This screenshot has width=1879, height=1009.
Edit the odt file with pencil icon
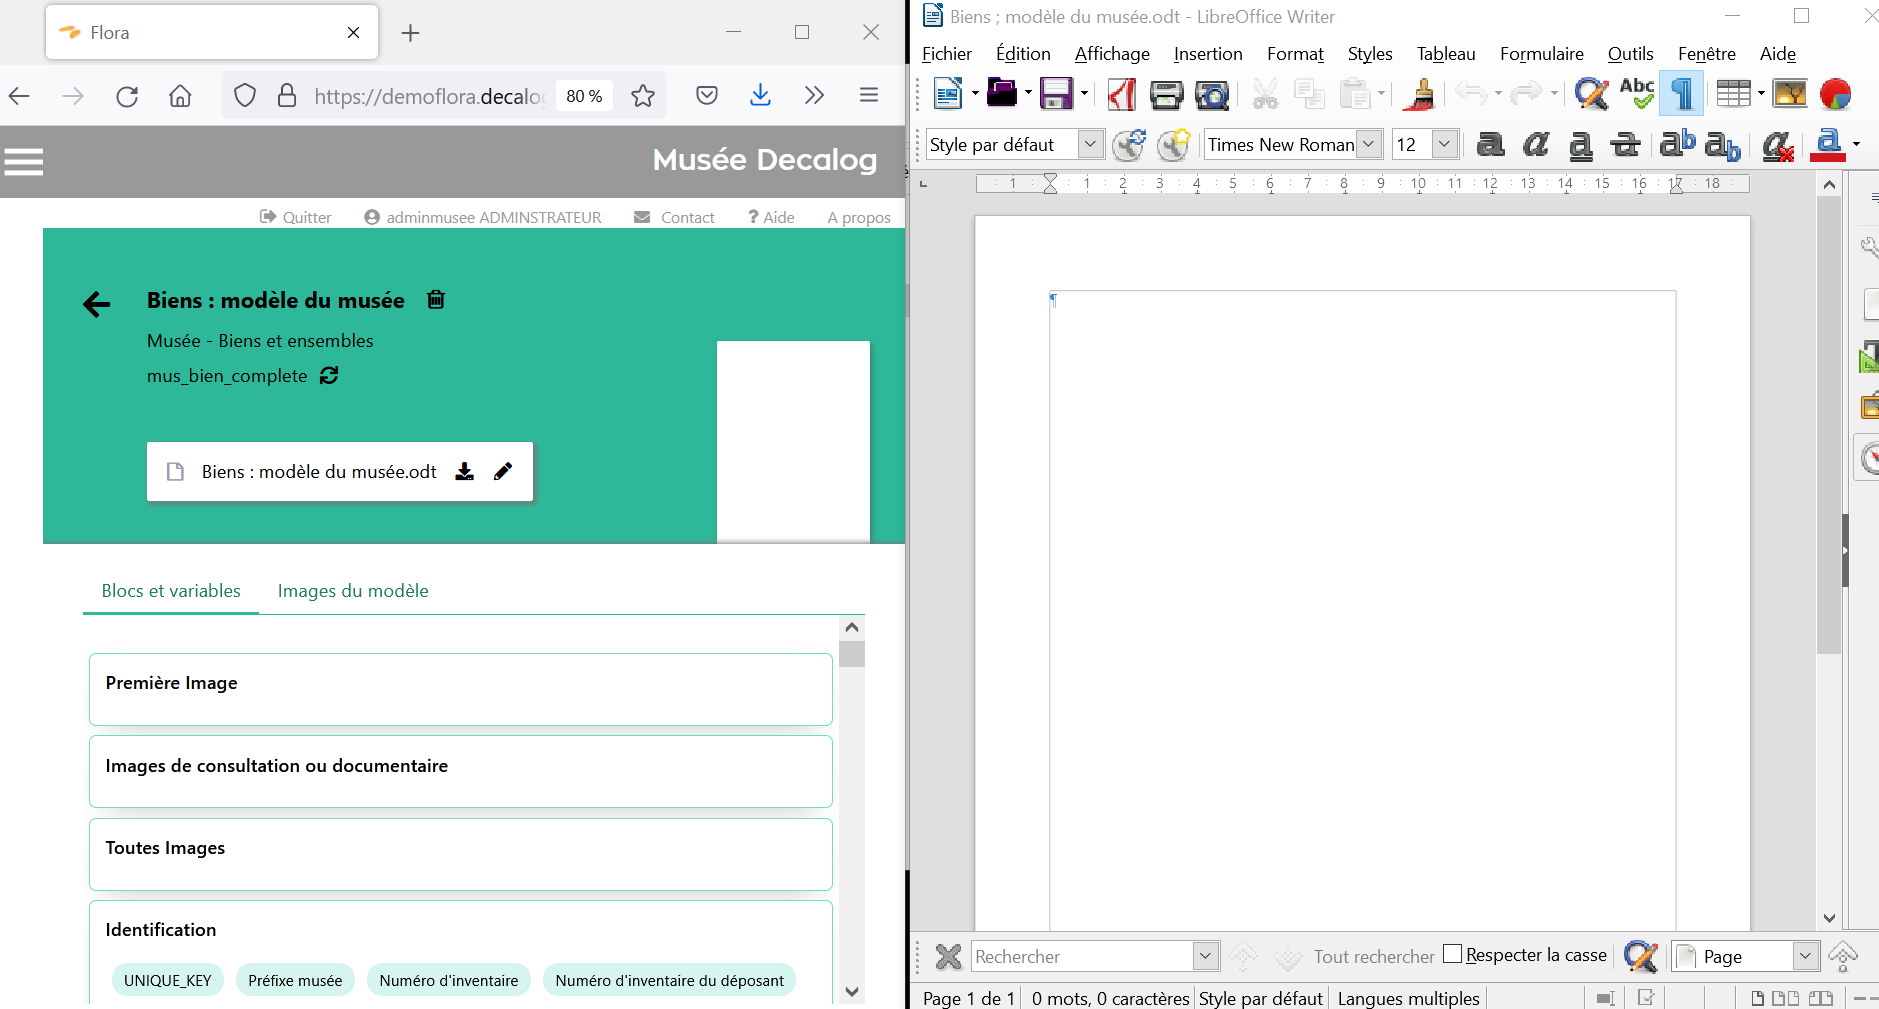click(503, 471)
